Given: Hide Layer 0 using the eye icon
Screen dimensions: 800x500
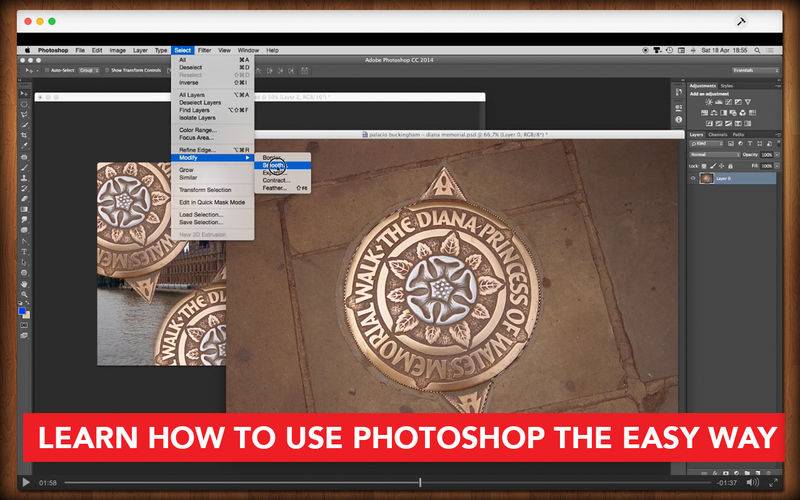Looking at the screenshot, I should pos(693,178).
